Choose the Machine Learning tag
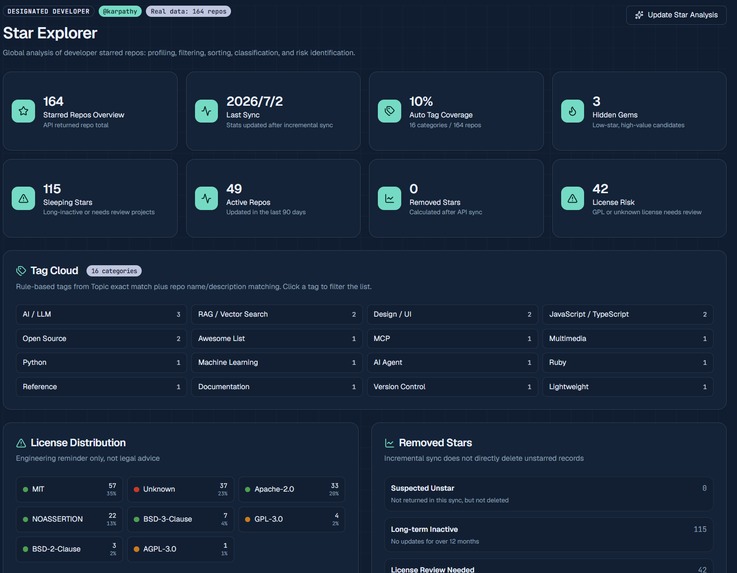This screenshot has width=737, height=573. (277, 362)
